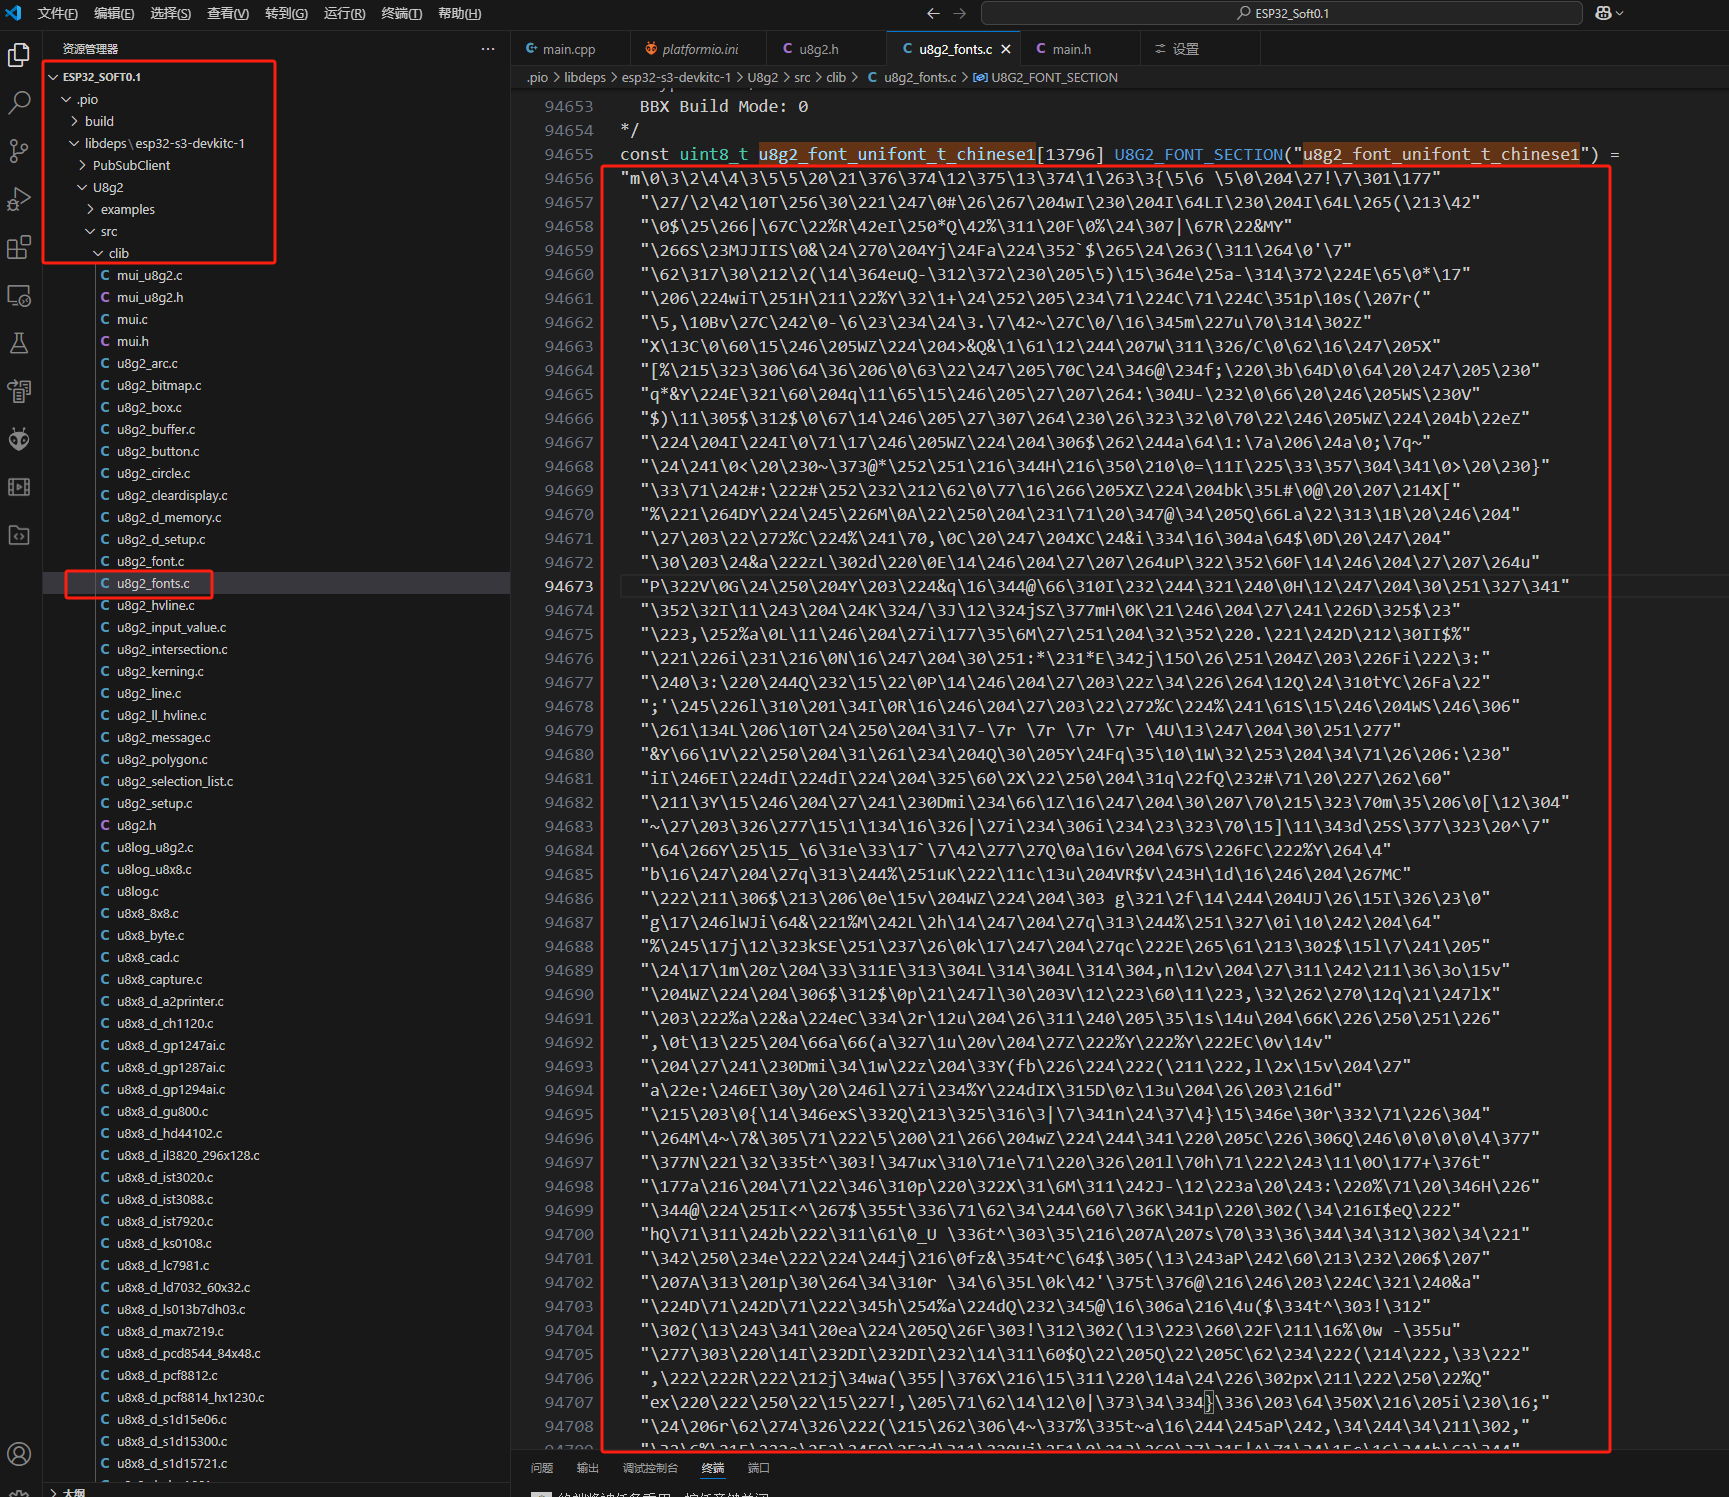Open u8g2_selection_list.c file
Screen dimensions: 1729x1497
point(276,781)
